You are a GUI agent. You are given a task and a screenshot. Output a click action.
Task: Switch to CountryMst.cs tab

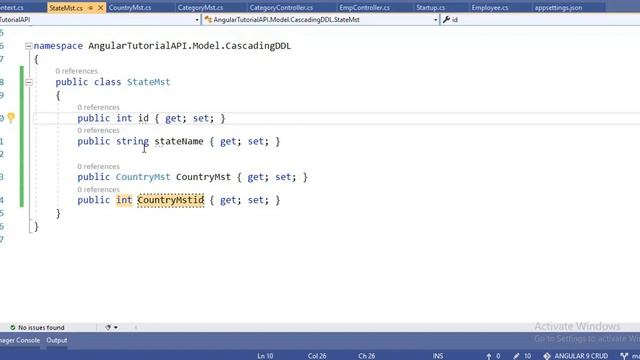130,8
